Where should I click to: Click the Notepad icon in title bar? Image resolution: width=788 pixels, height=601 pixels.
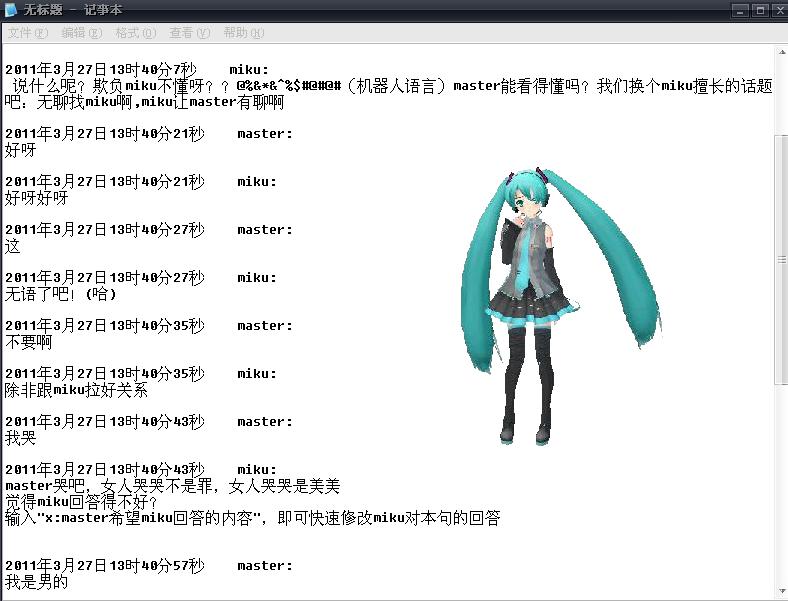tap(11, 9)
